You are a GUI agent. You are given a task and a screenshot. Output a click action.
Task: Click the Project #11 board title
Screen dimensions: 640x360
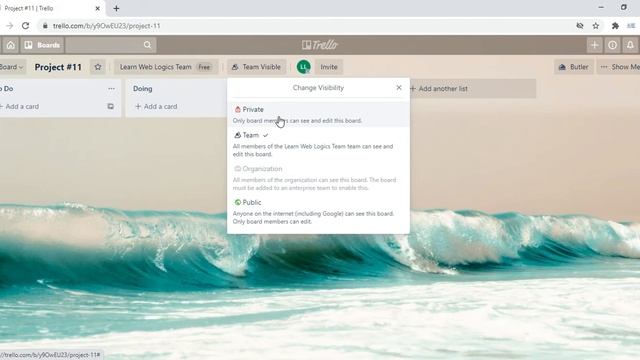coord(58,67)
